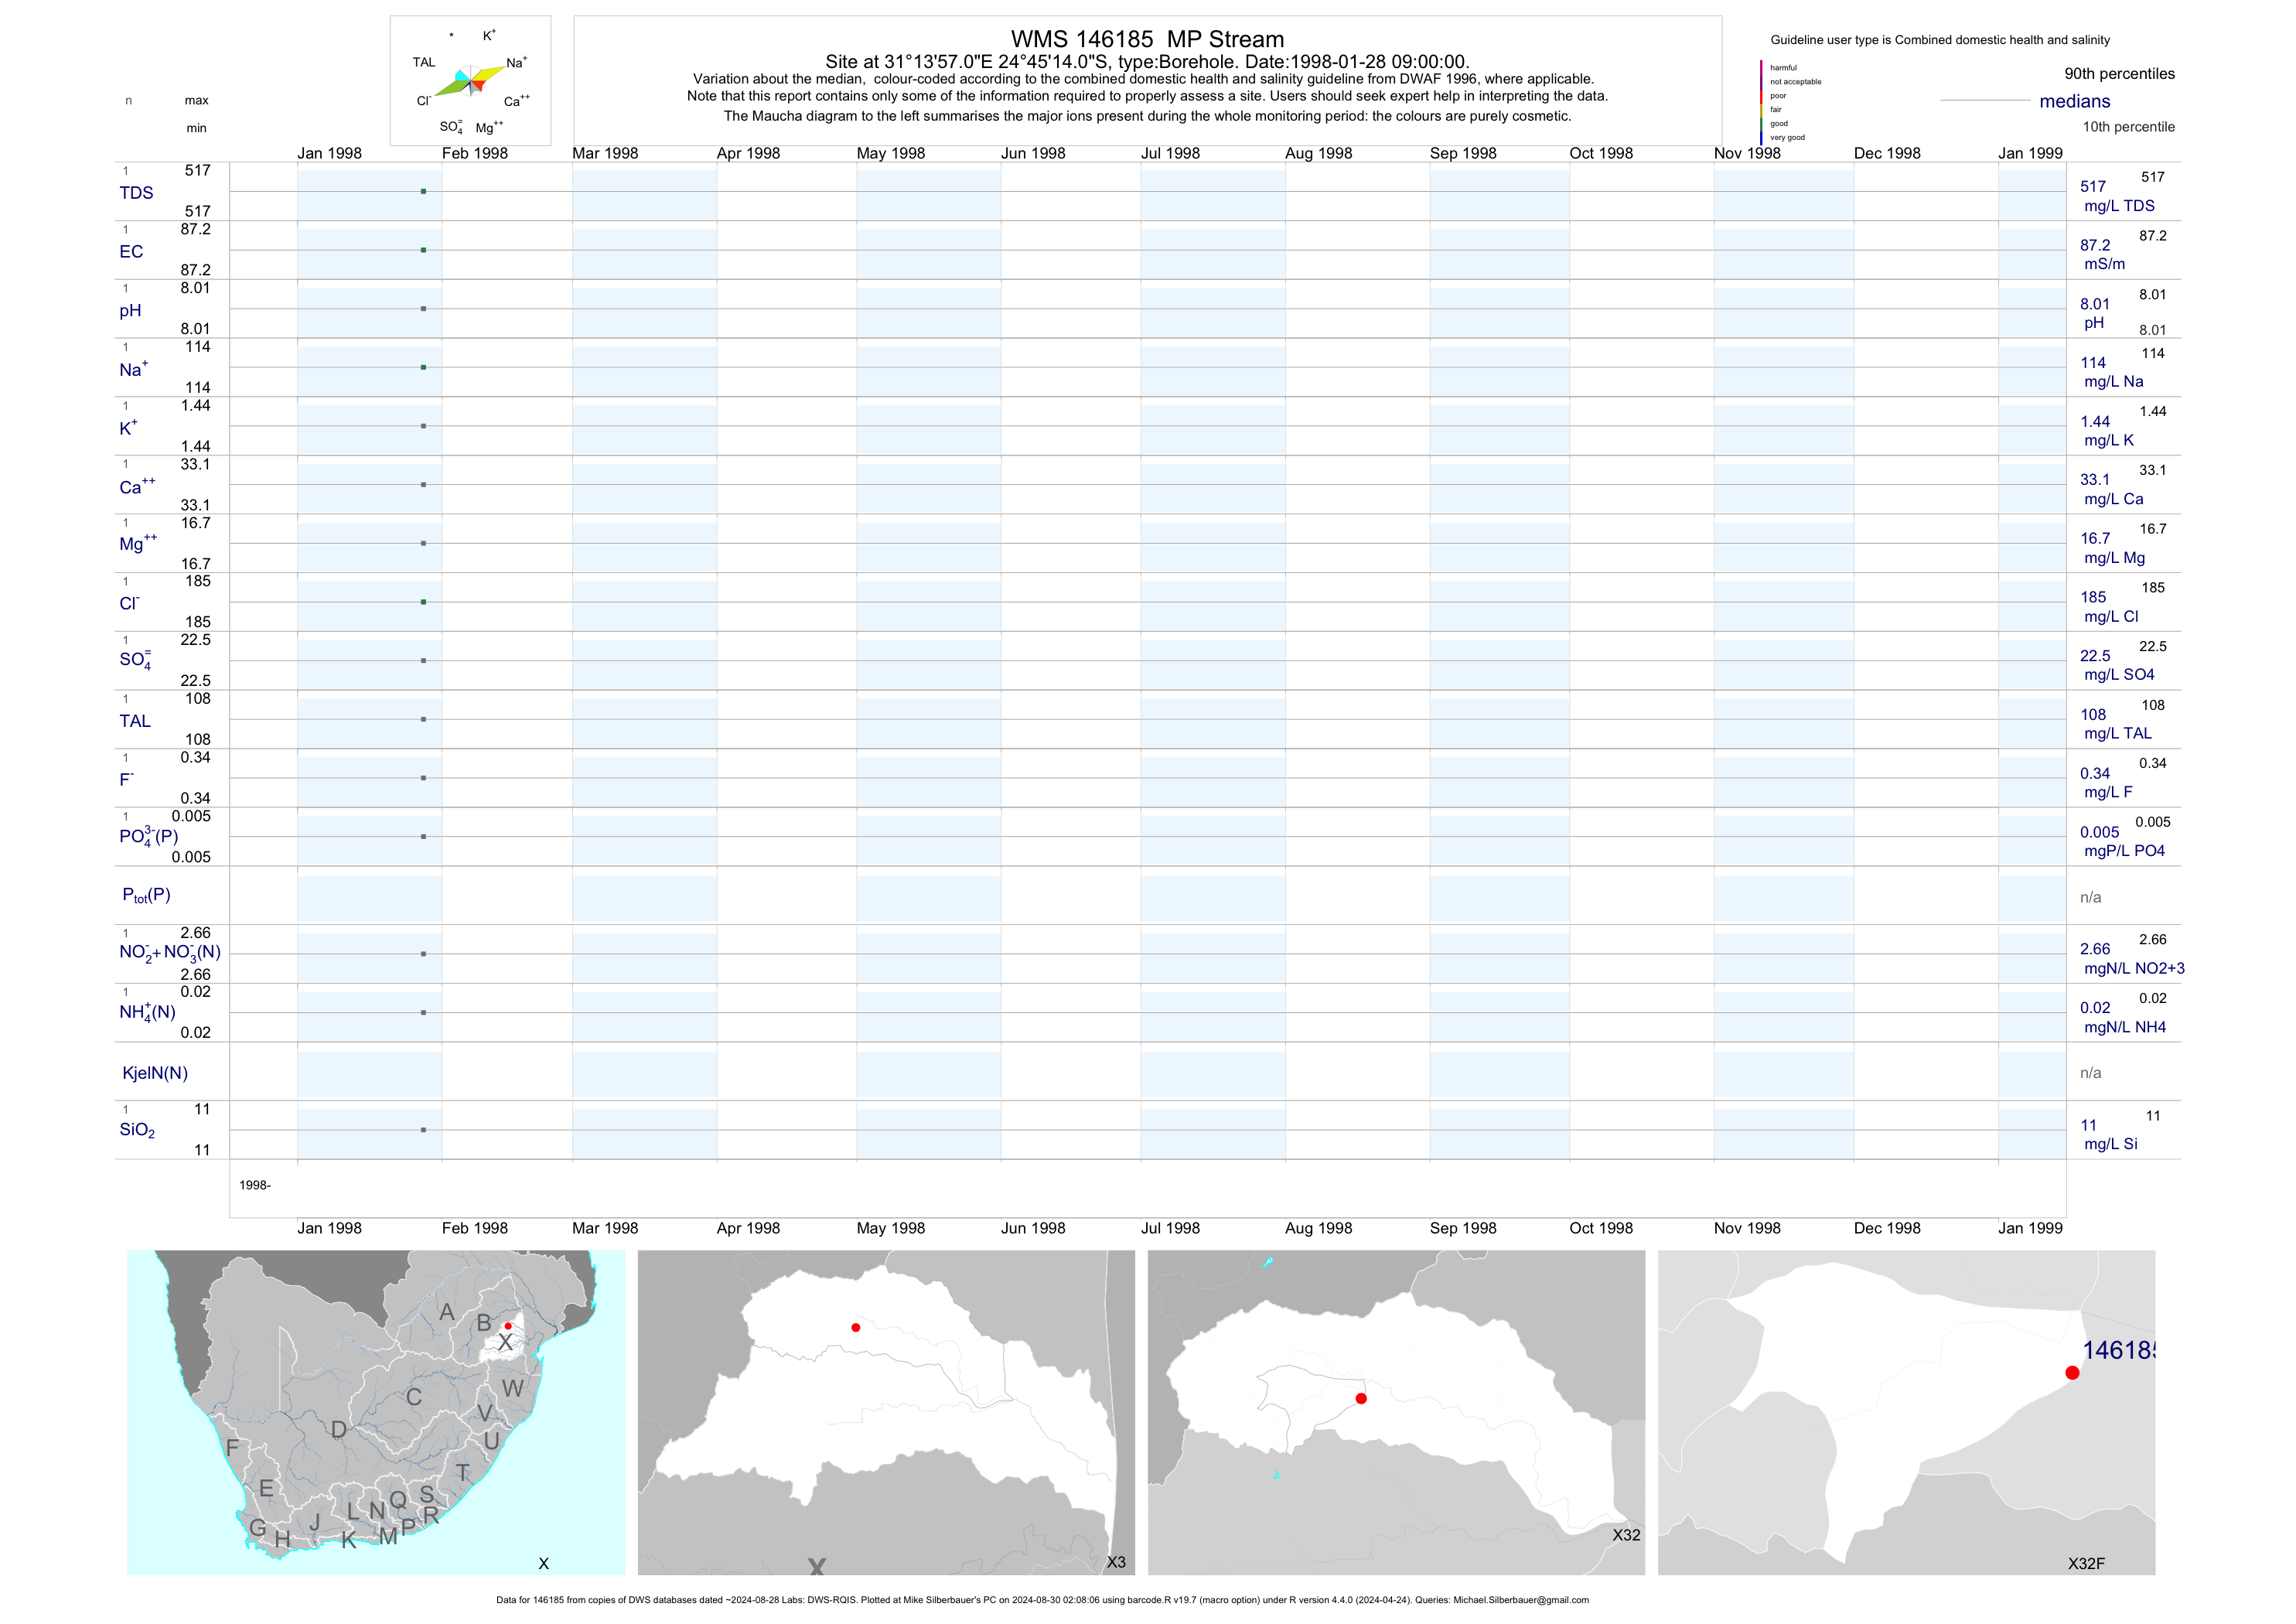
Task: Click the green TDS data point marker
Action: point(424,191)
